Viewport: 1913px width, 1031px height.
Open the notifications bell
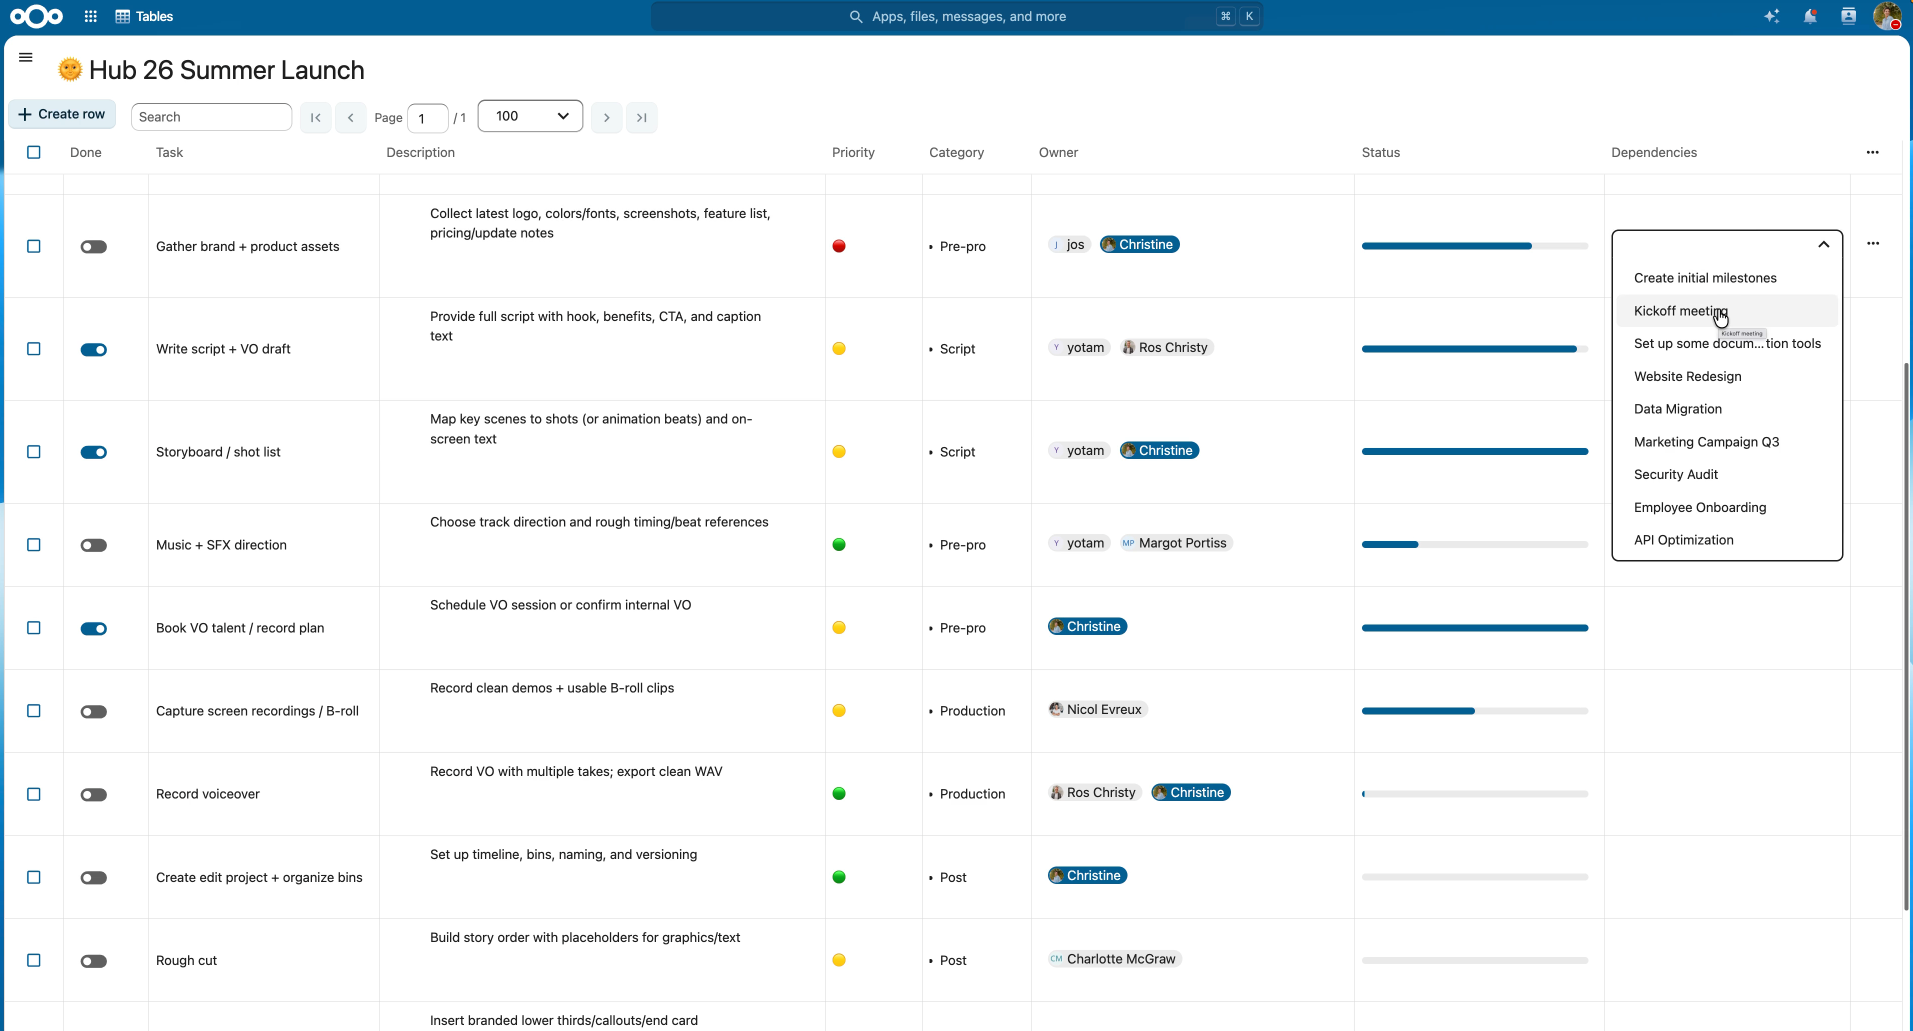click(1810, 16)
